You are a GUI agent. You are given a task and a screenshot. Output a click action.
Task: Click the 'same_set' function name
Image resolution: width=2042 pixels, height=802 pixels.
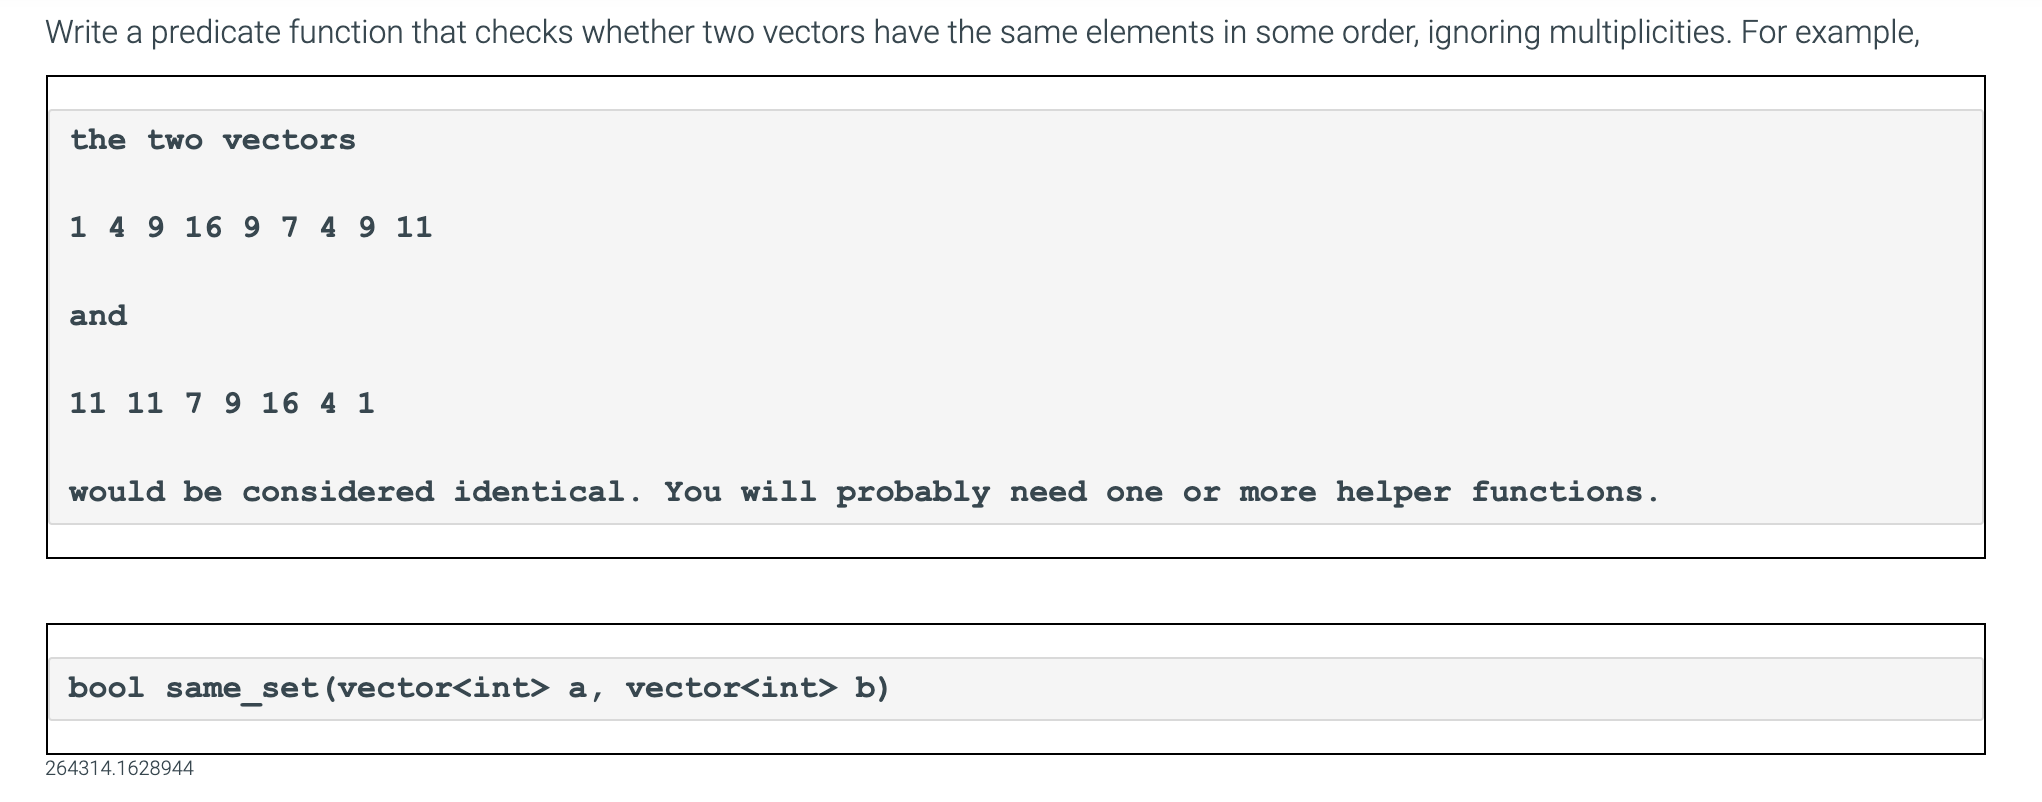coord(243,689)
